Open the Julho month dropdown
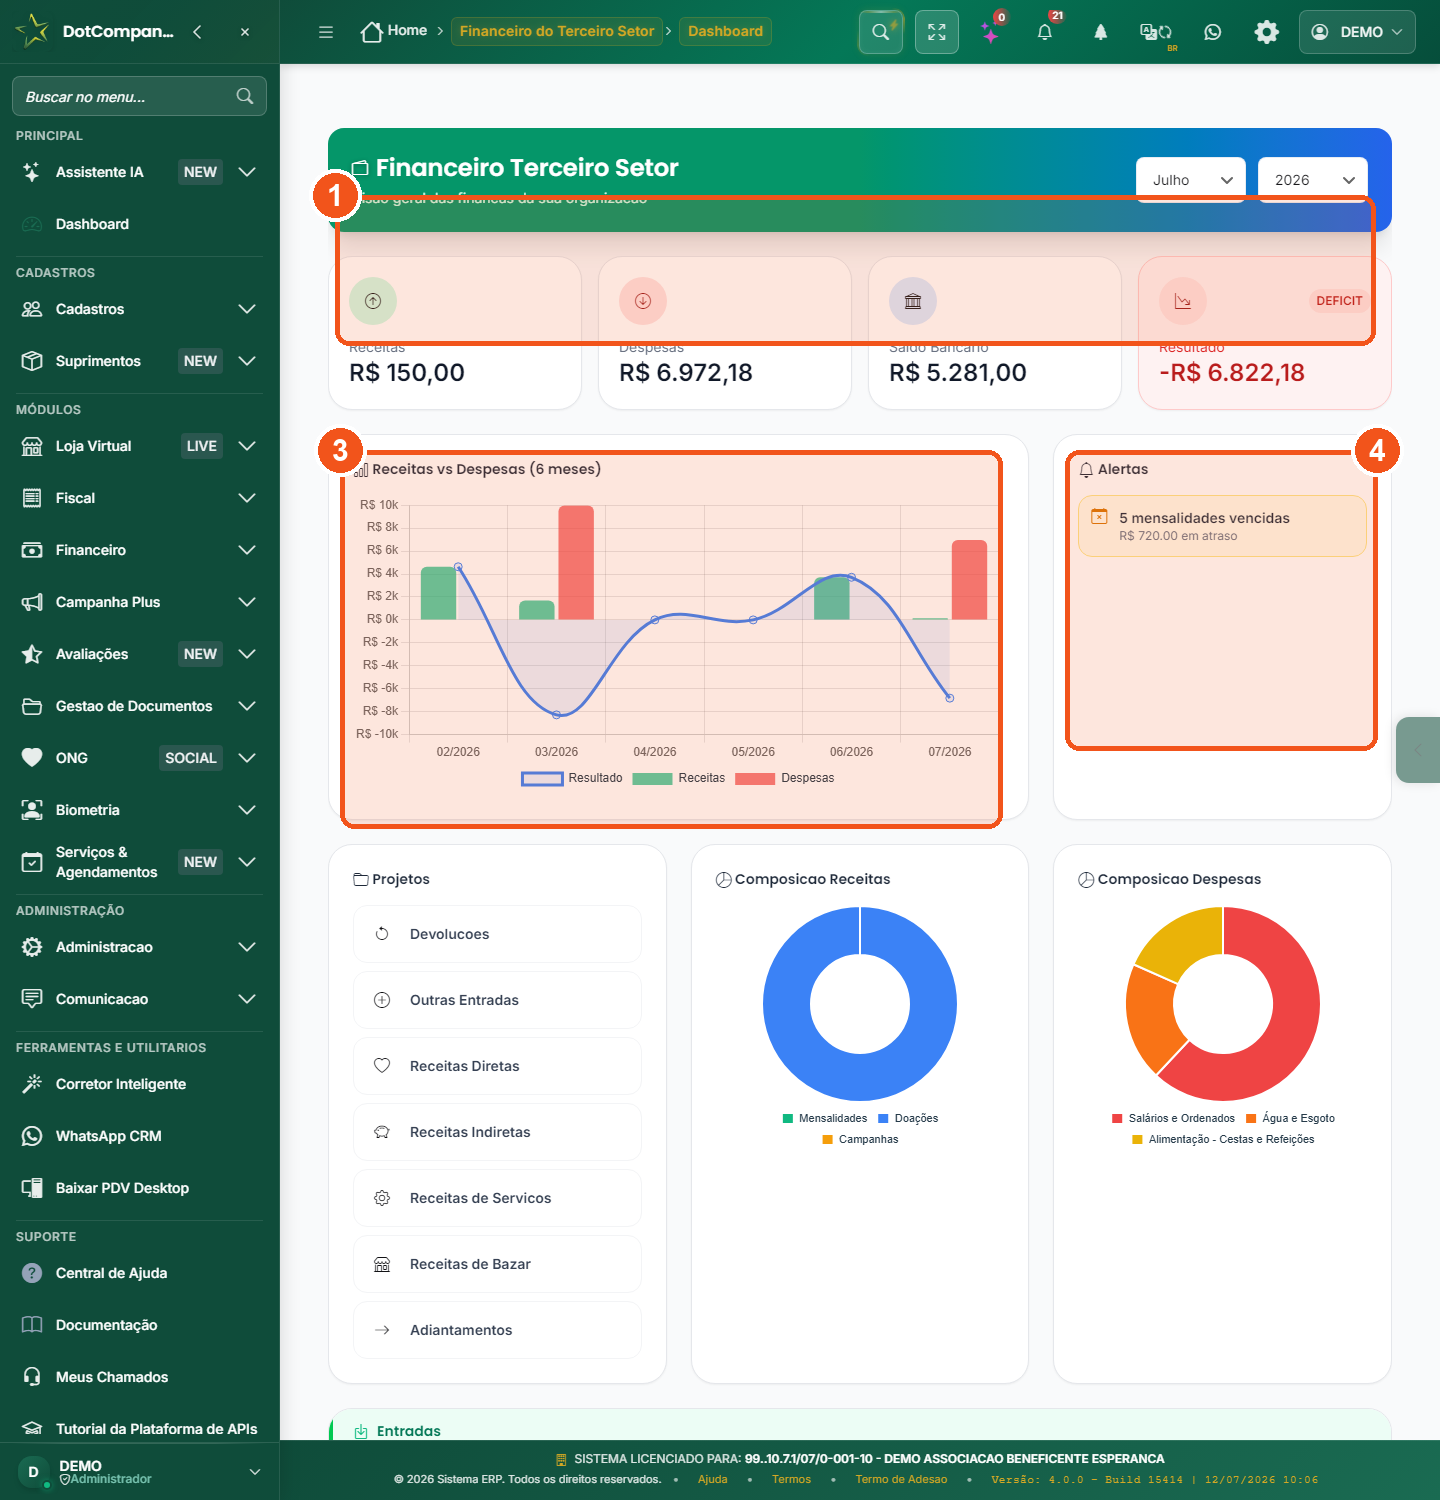 click(x=1191, y=180)
